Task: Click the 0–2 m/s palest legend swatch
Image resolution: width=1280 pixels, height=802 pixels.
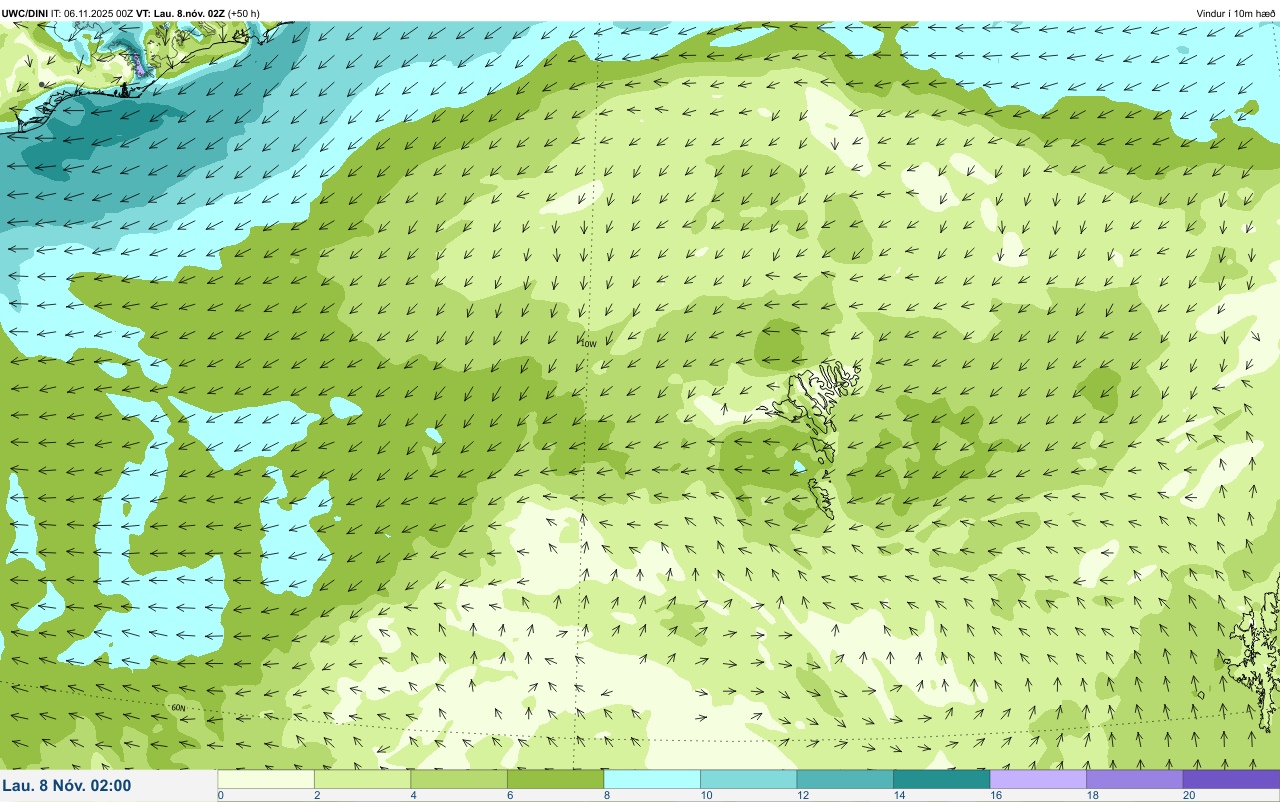Action: 266,779
